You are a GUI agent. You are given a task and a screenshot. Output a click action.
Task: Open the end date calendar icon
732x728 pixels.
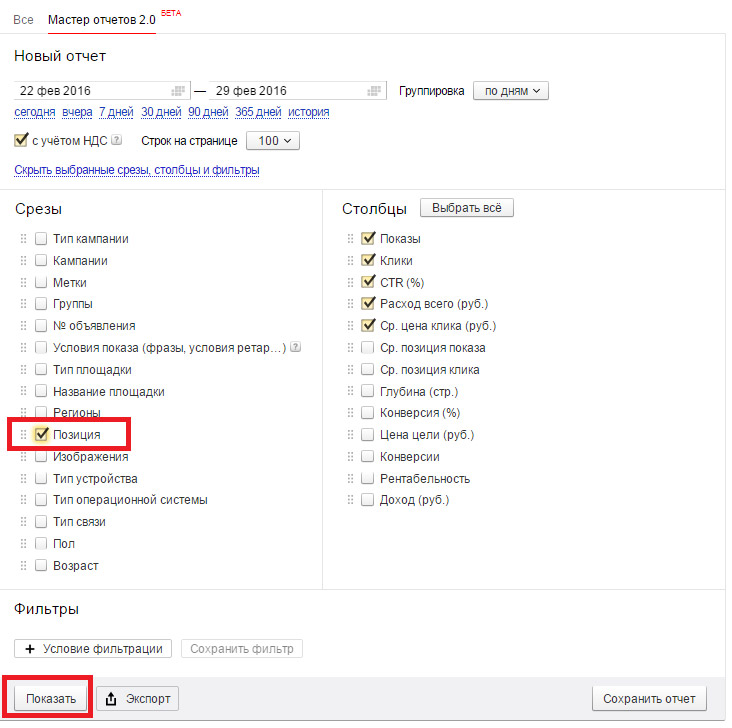point(374,91)
